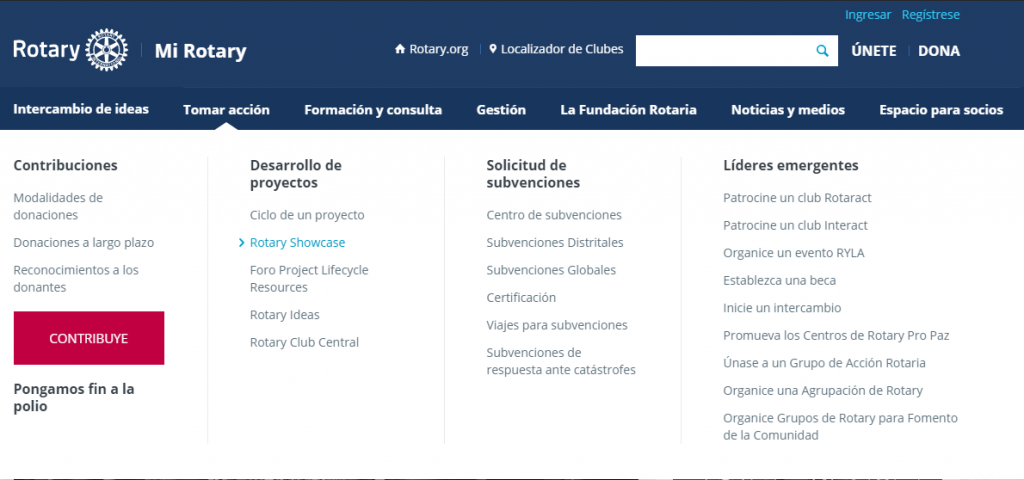Click the search magnifier icon
The image size is (1024, 480).
coord(822,51)
